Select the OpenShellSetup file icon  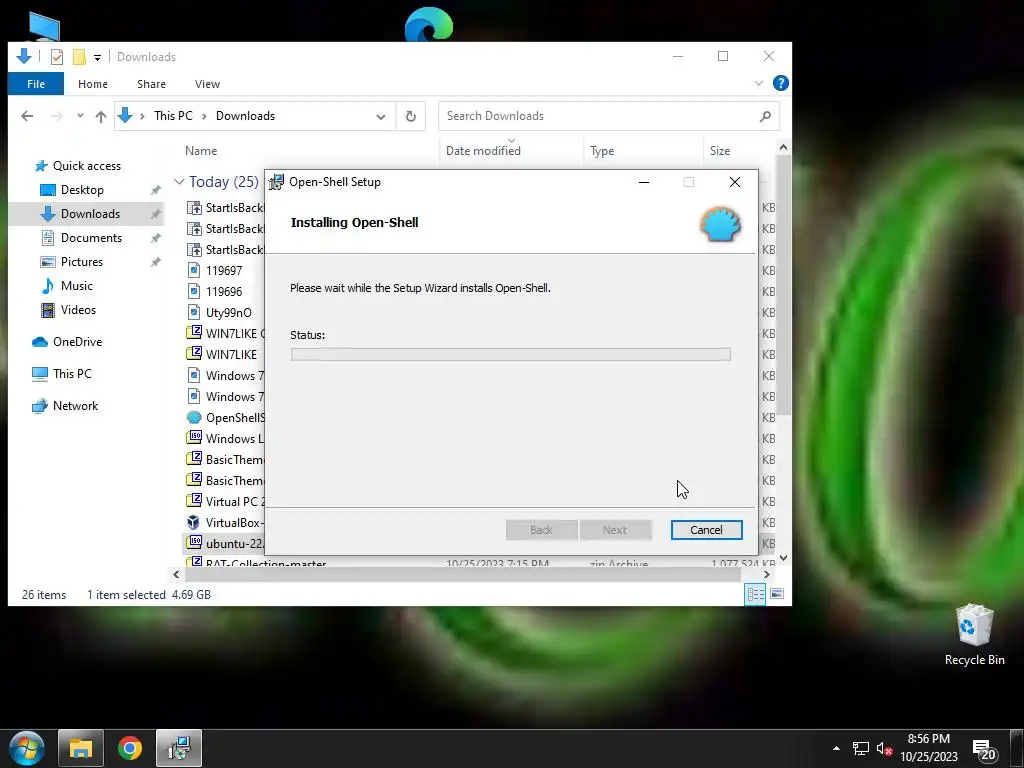pyautogui.click(x=194, y=417)
